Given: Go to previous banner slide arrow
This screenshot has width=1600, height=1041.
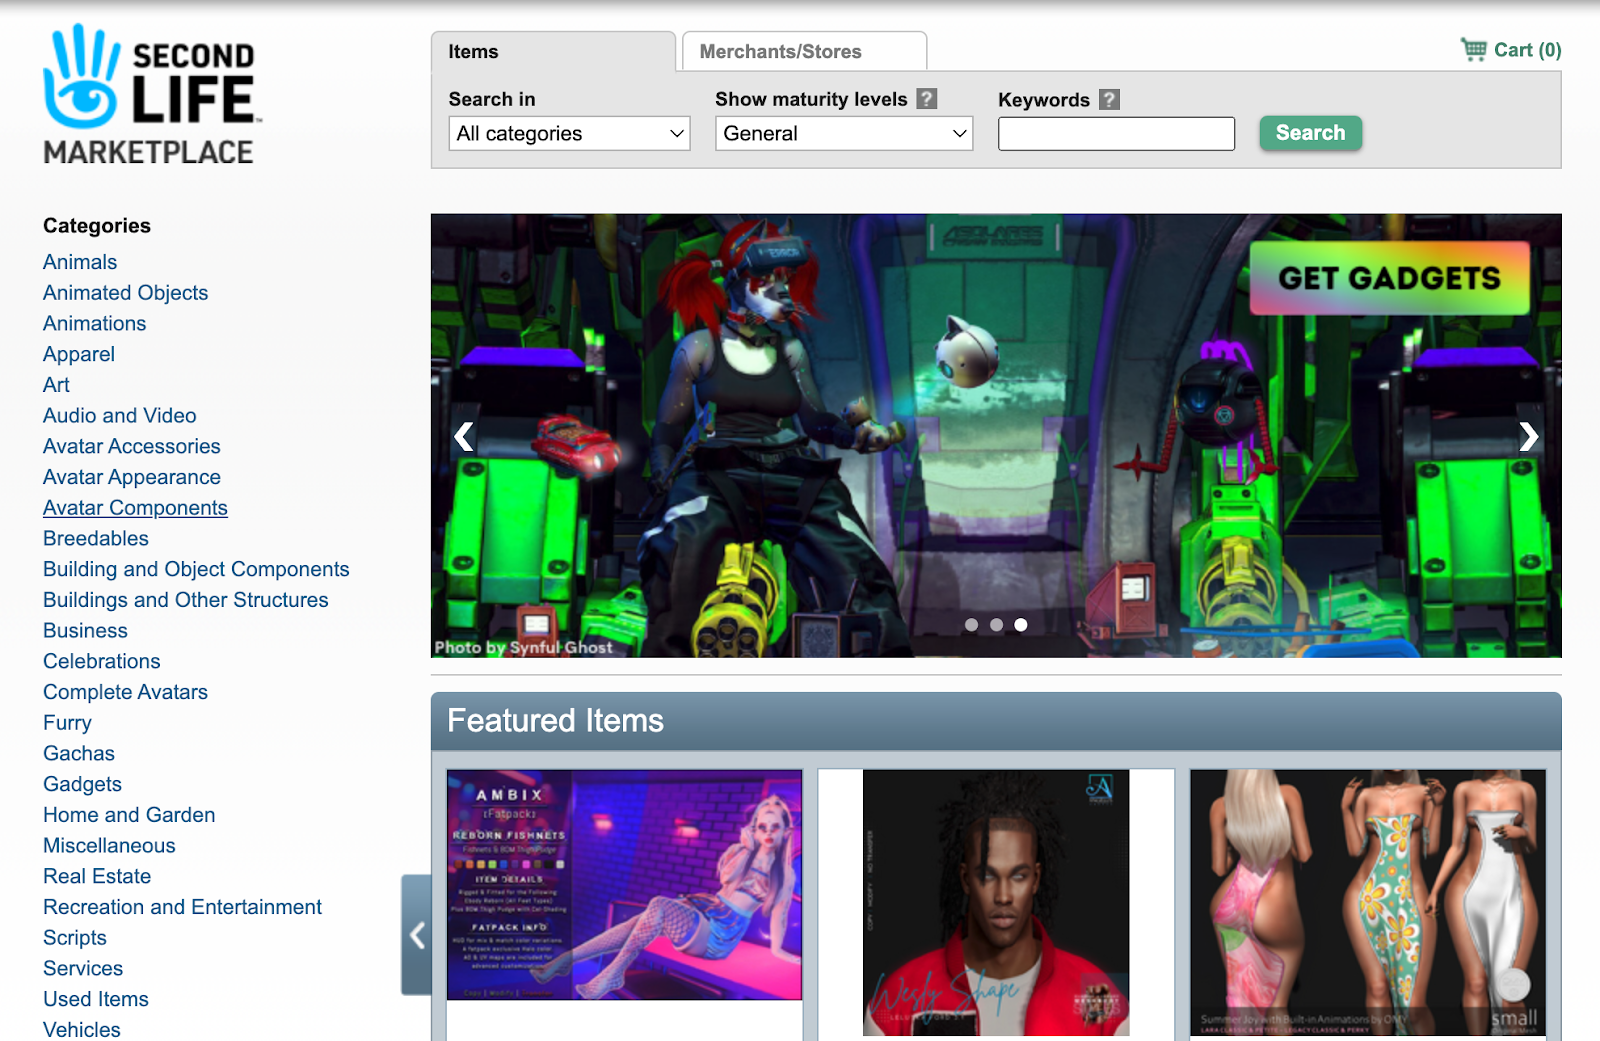Looking at the screenshot, I should [464, 436].
